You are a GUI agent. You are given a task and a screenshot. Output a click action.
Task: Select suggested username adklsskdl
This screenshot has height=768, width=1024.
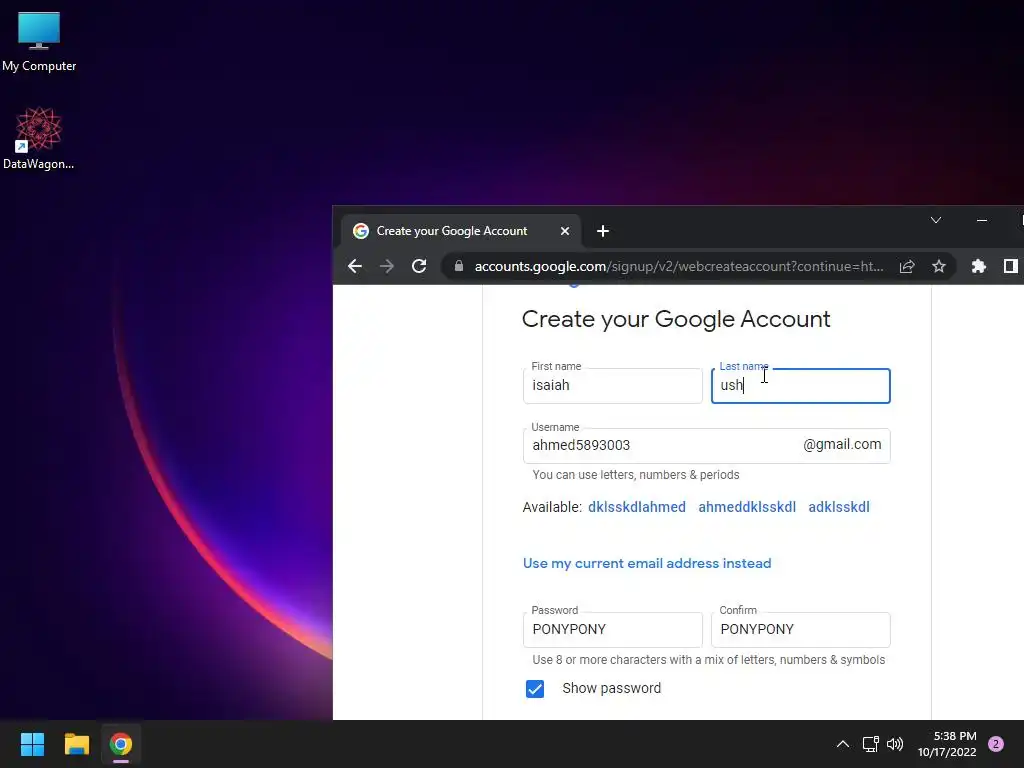839,507
